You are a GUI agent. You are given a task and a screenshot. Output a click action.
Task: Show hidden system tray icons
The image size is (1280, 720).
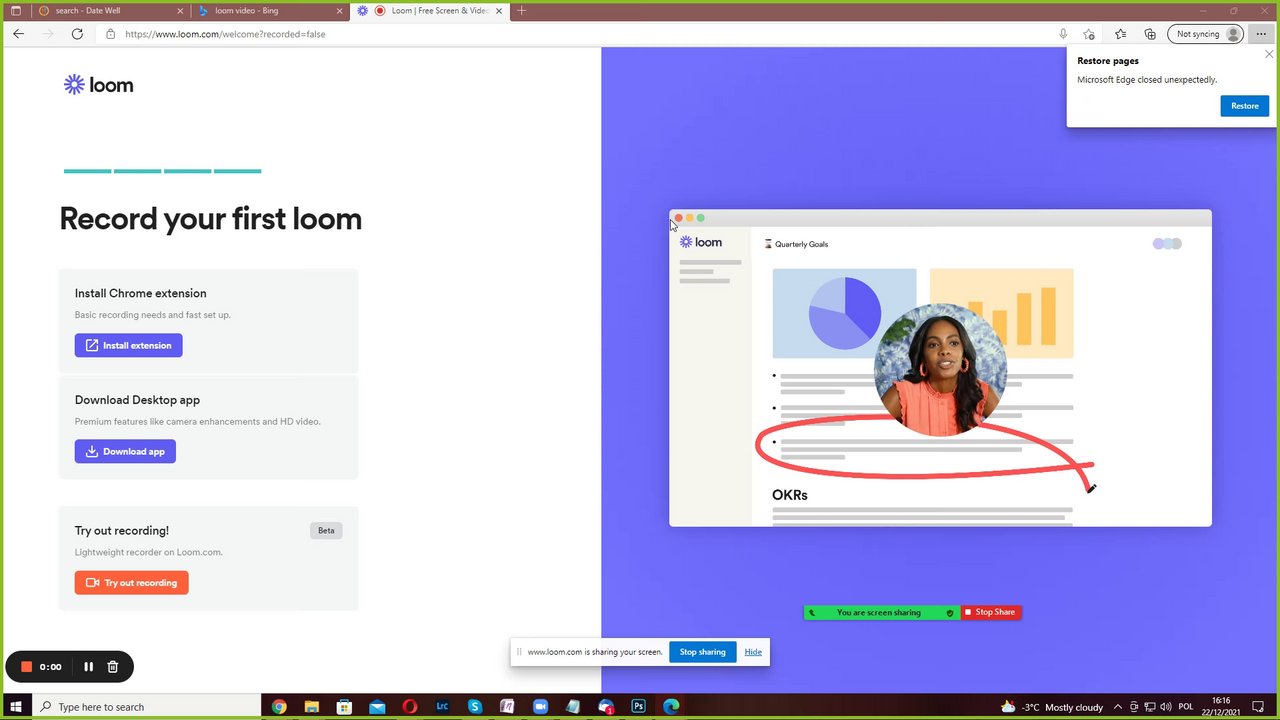[x=1118, y=707]
